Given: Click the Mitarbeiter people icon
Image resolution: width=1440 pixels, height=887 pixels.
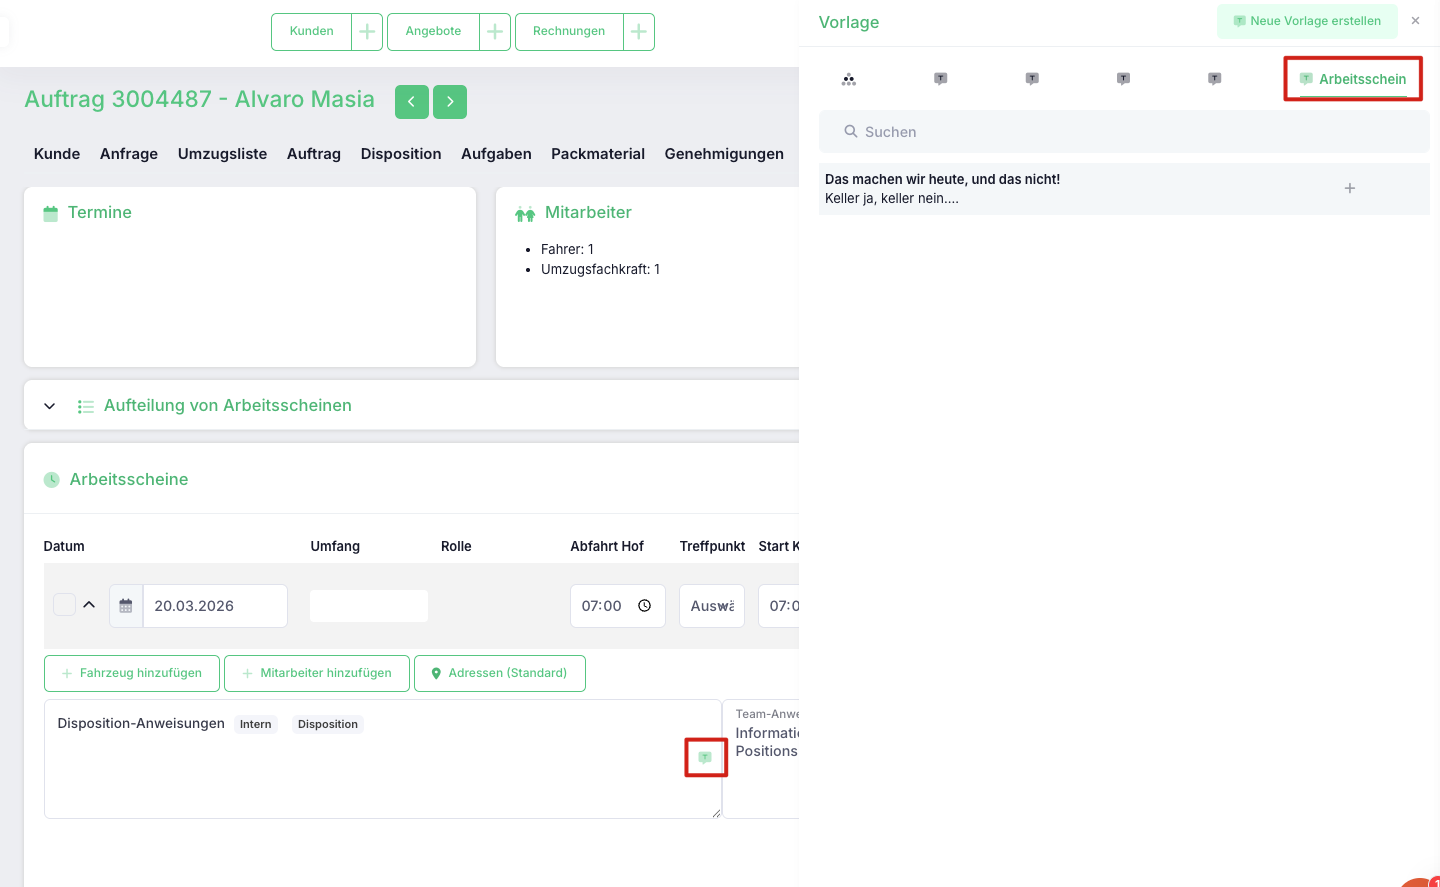Looking at the screenshot, I should [525, 214].
